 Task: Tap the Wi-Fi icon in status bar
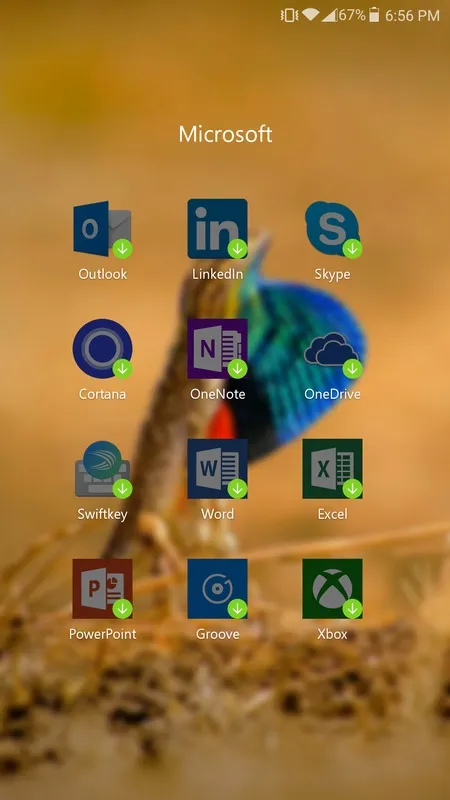pyautogui.click(x=310, y=15)
